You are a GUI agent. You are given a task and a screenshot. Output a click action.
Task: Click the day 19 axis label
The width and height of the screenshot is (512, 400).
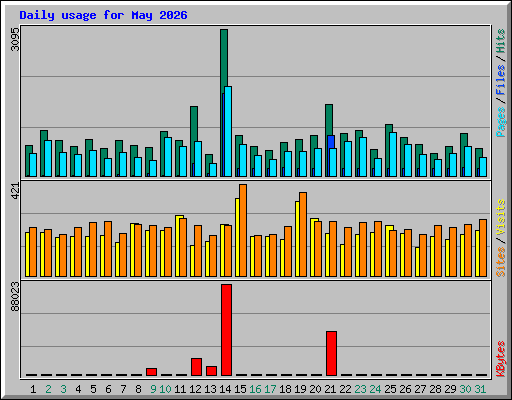tap(300, 389)
